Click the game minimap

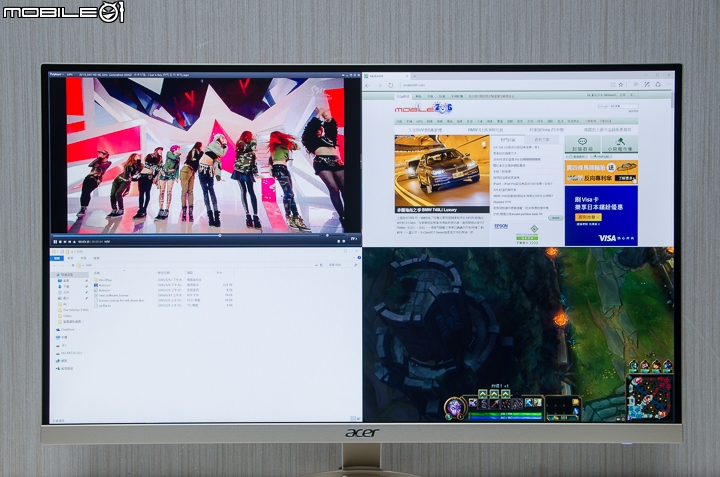coord(650,397)
